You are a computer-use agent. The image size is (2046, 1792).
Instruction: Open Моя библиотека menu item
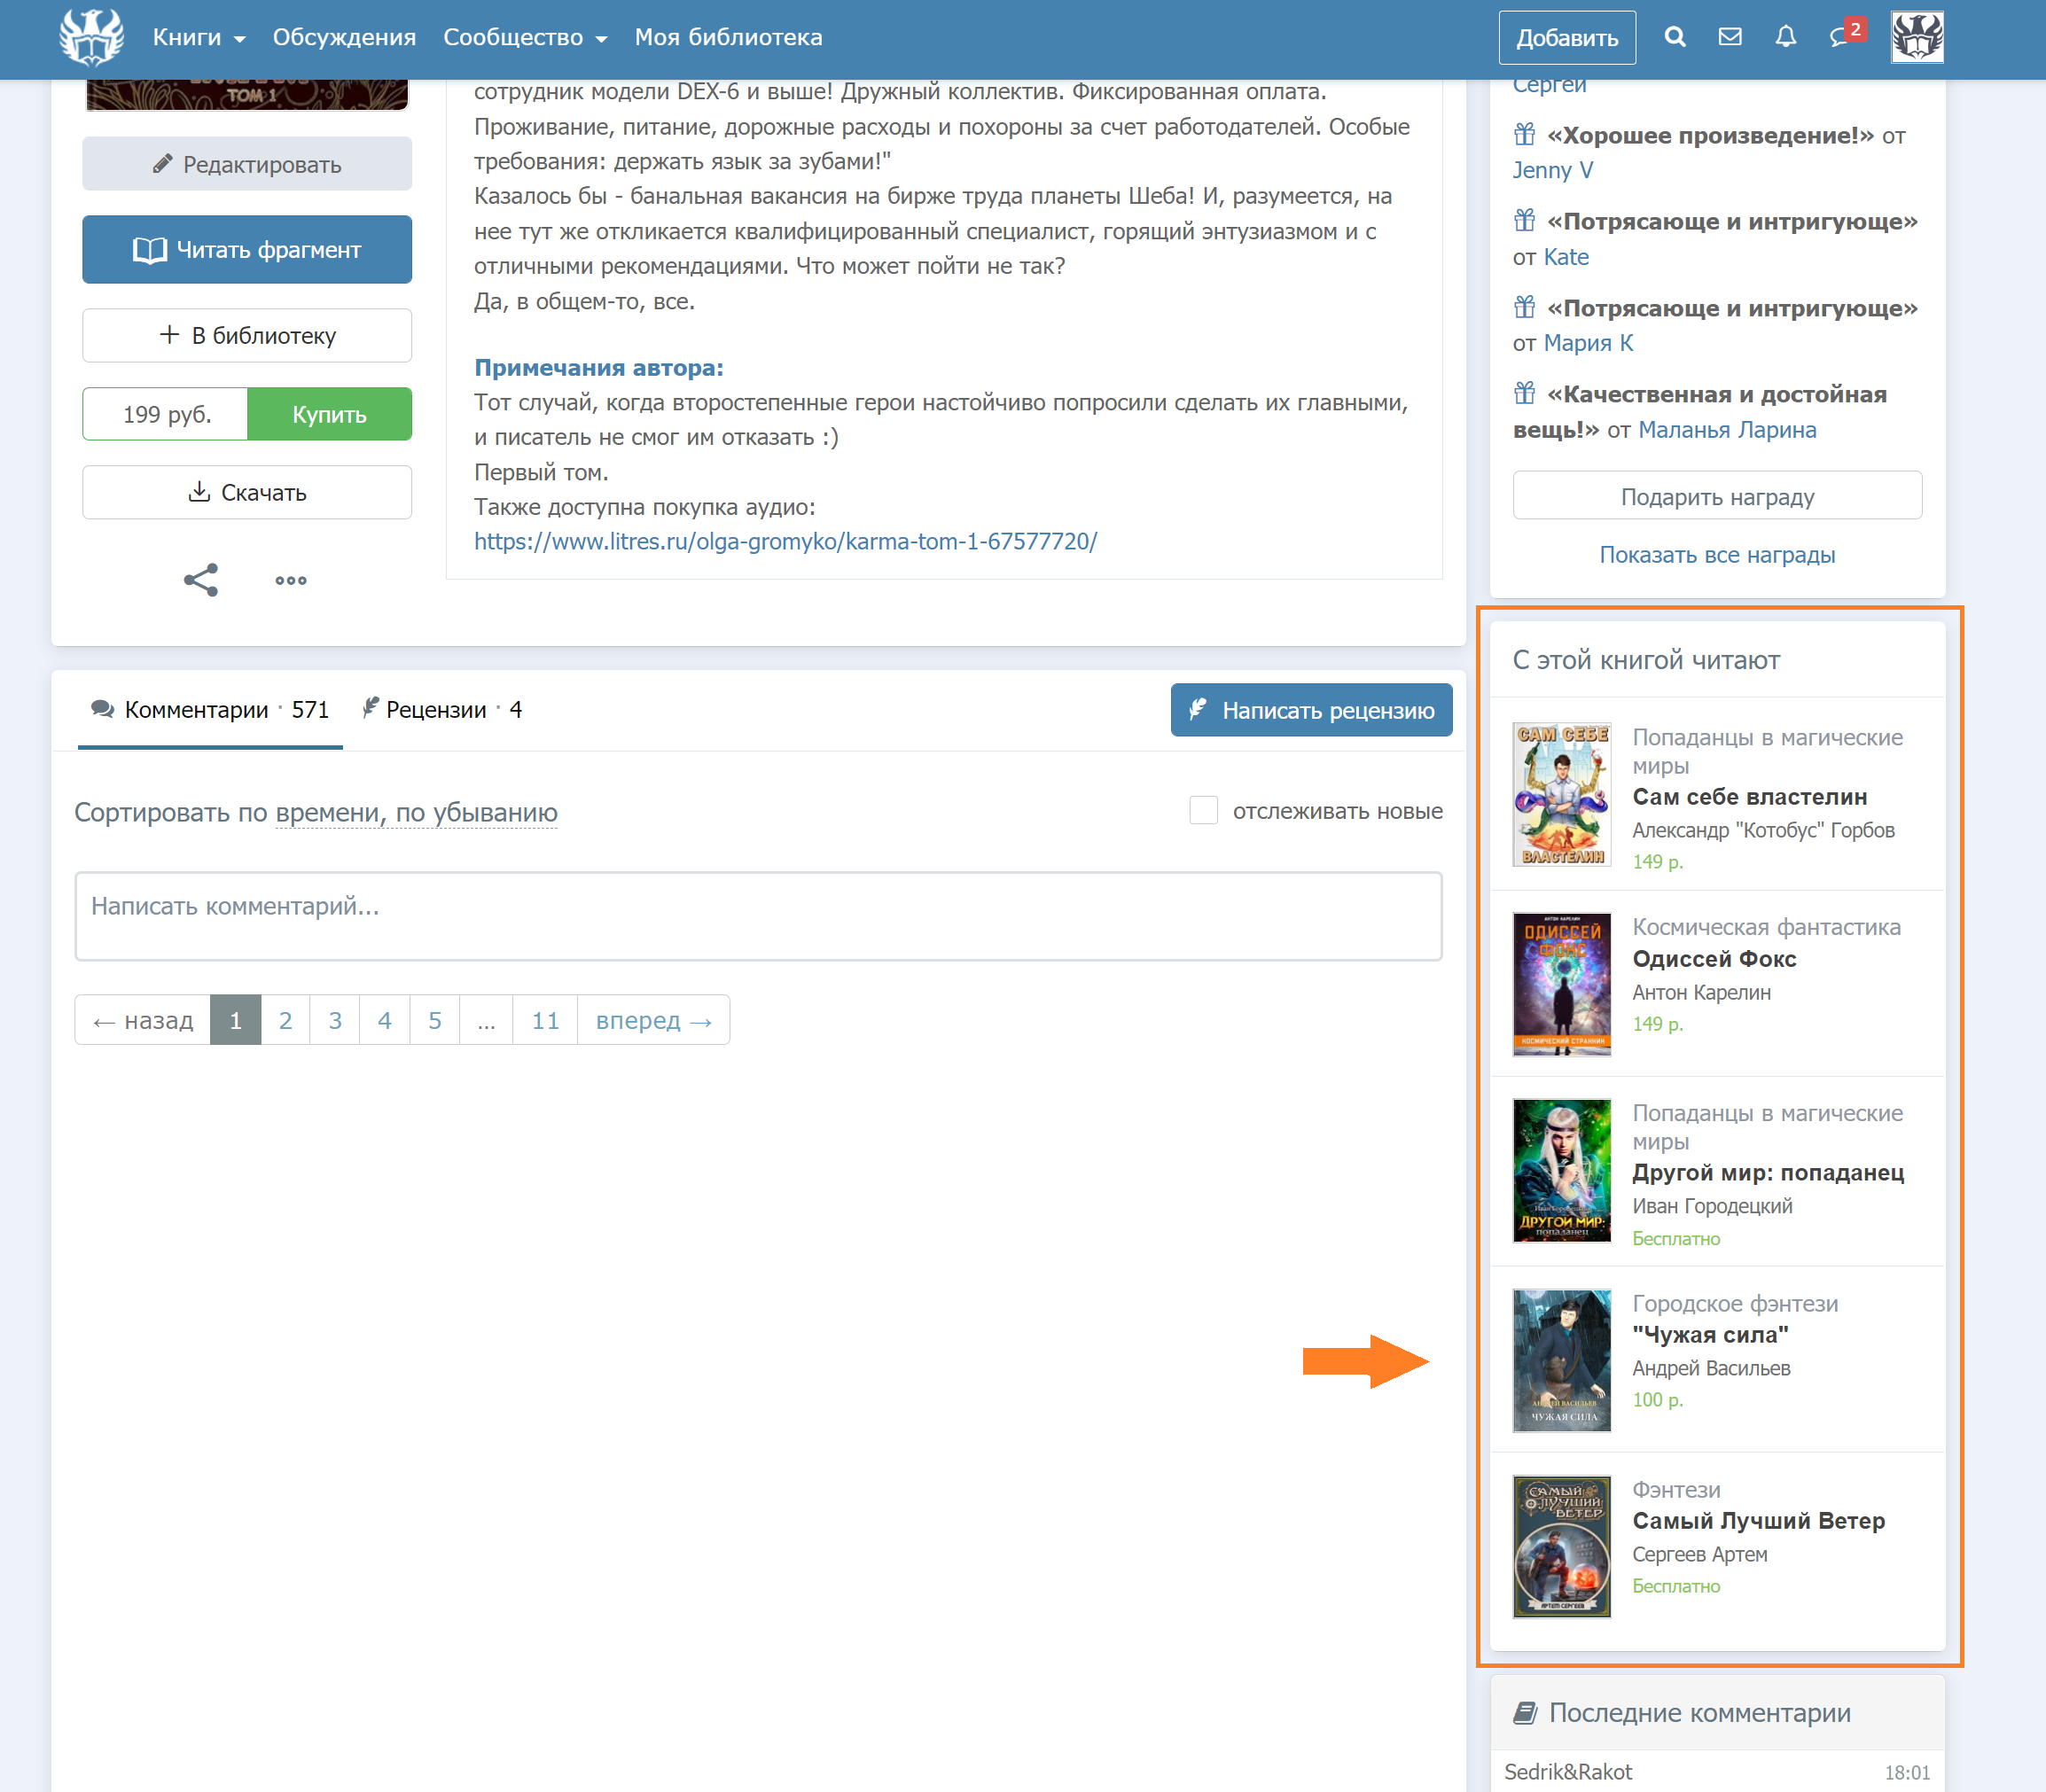coord(728,37)
